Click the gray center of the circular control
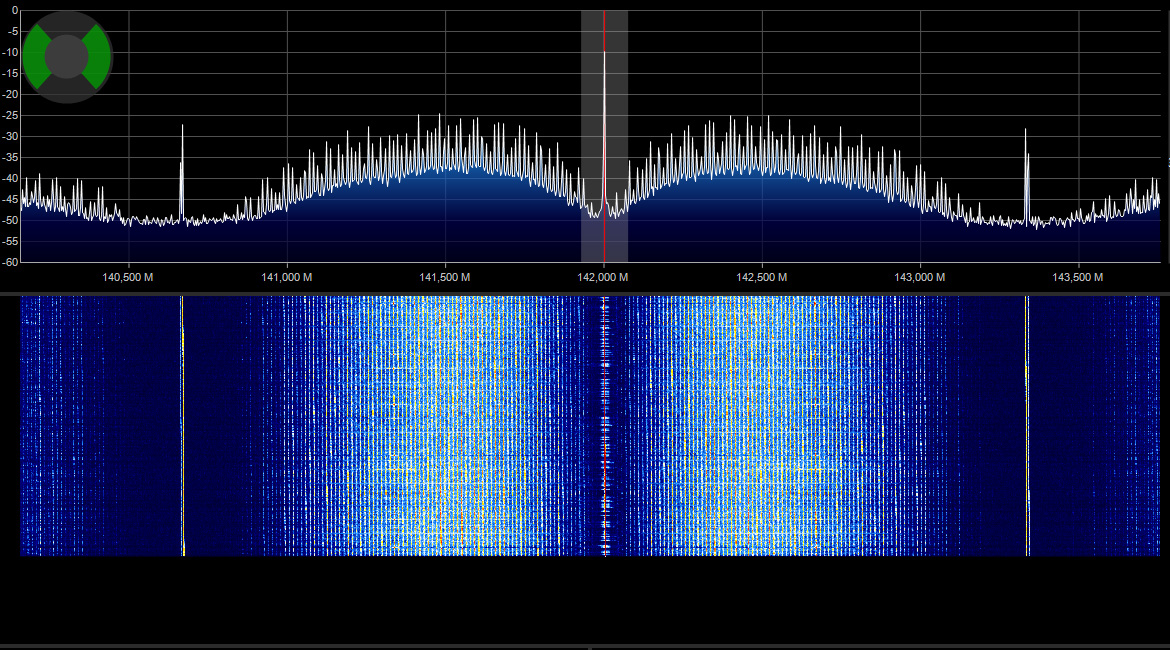This screenshot has height=650, width=1170. coord(67,57)
